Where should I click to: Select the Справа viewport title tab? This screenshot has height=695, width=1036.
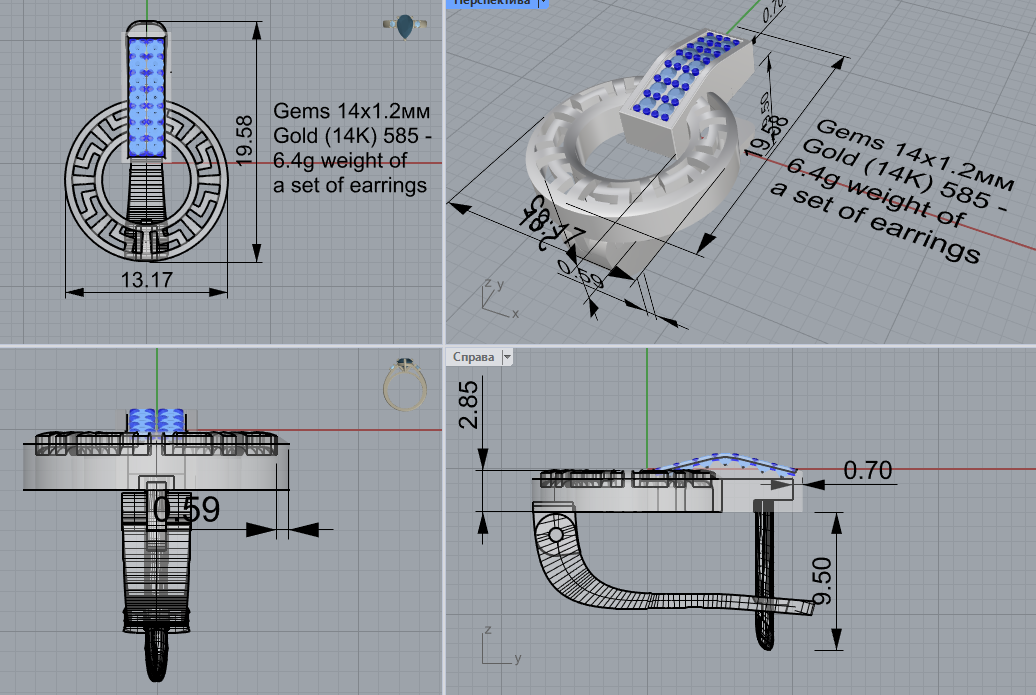click(473, 357)
